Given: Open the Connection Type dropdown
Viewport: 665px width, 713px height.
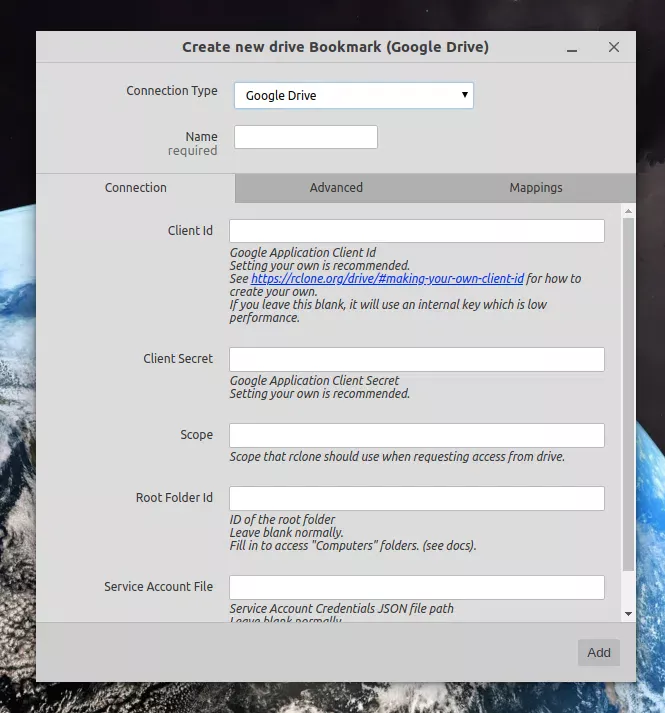Looking at the screenshot, I should click(x=353, y=95).
